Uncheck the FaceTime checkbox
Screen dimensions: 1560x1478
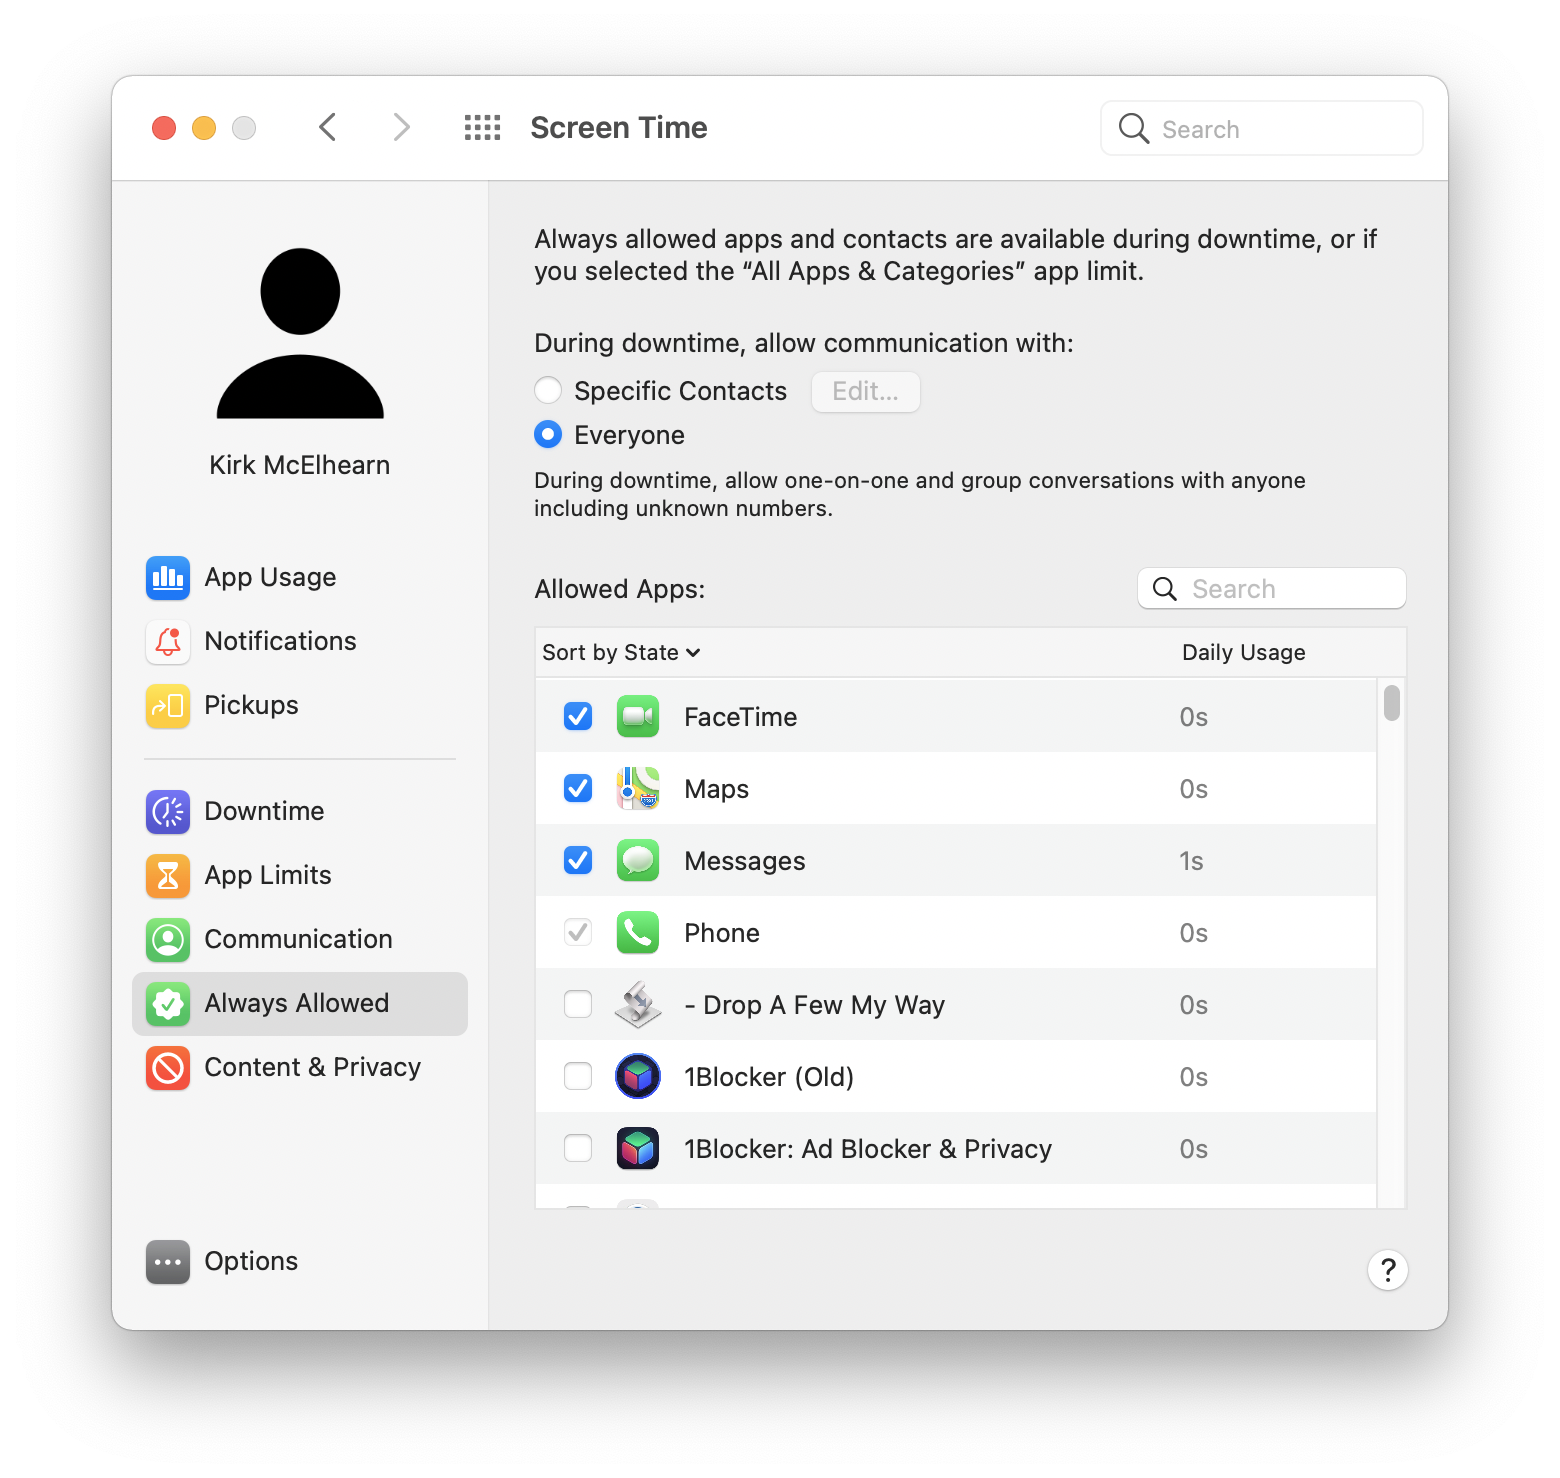(578, 716)
